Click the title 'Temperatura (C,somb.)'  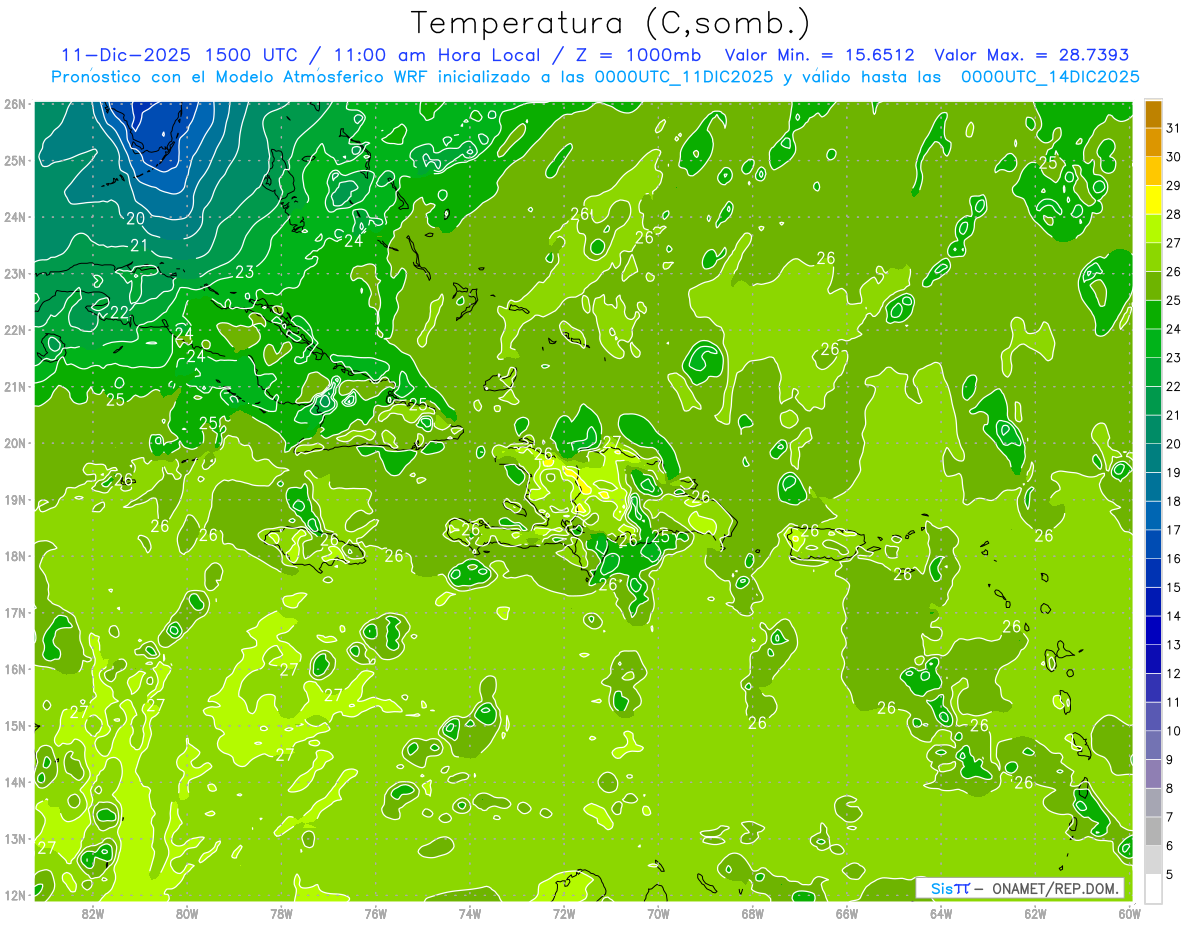point(610,23)
